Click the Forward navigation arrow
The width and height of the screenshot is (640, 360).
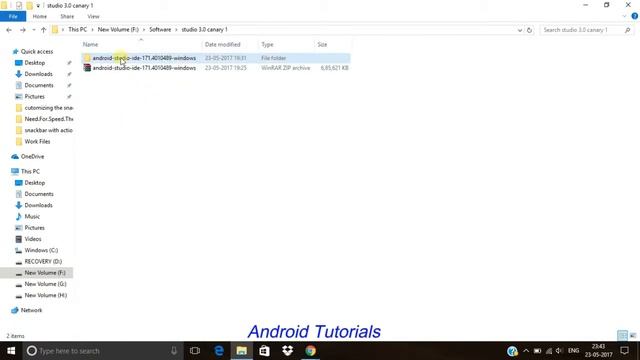coord(23,30)
